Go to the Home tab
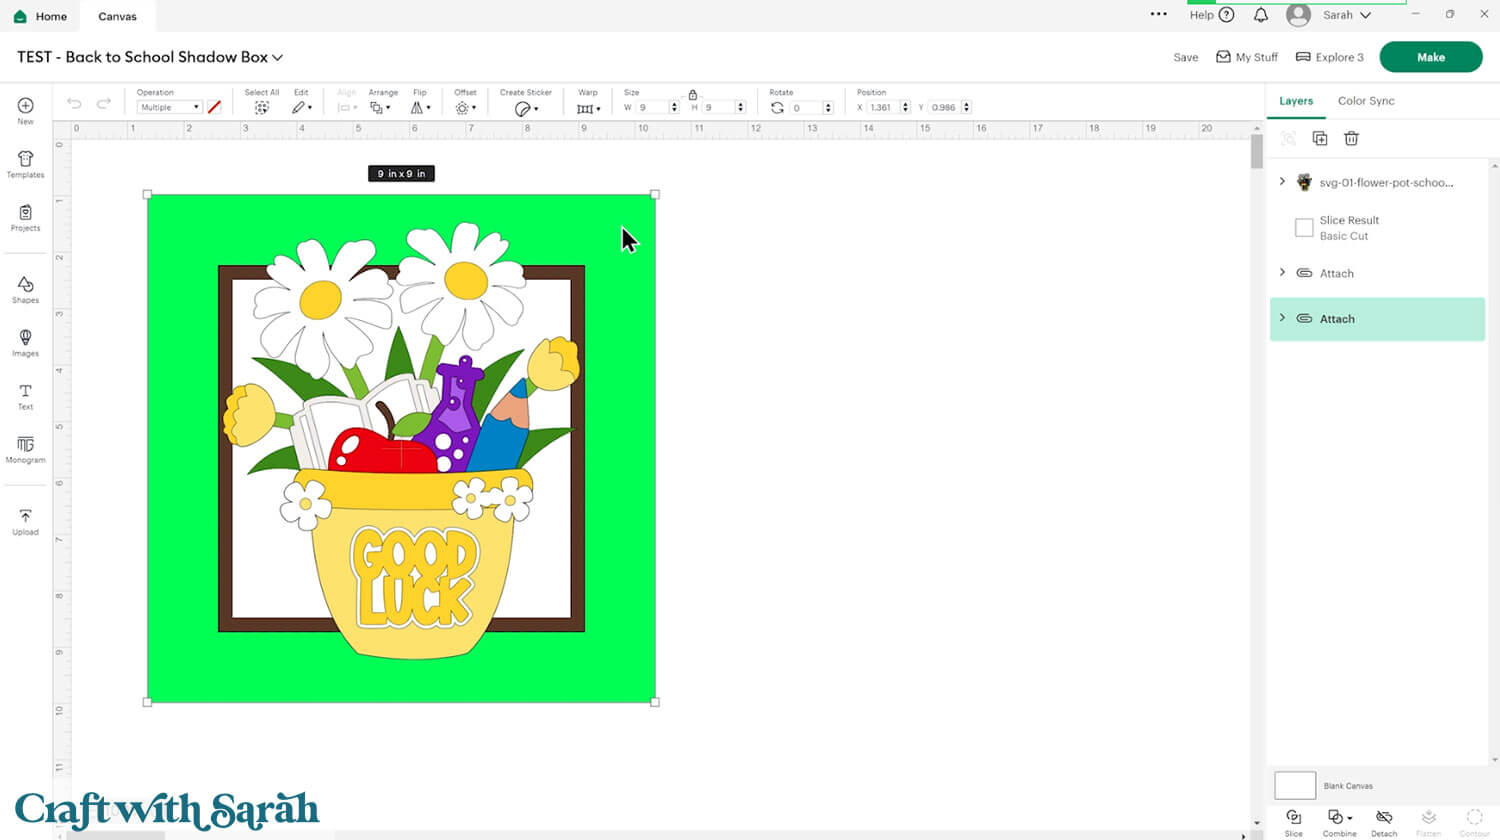1500x840 pixels. pyautogui.click(x=41, y=16)
